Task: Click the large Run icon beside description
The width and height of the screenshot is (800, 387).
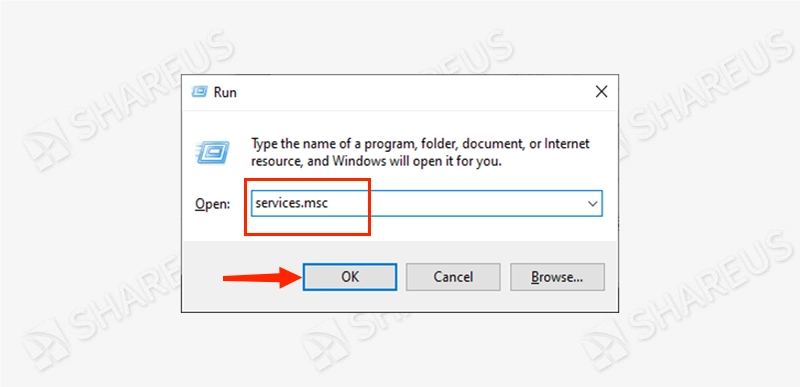Action: click(213, 152)
